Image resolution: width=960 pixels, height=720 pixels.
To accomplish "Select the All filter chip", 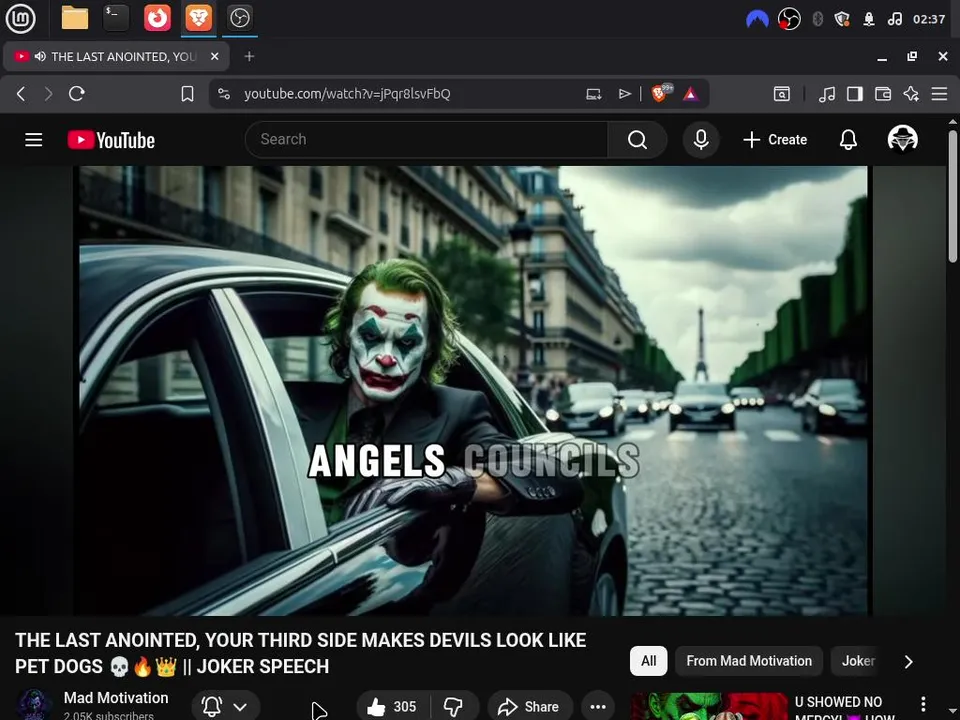I will click(x=648, y=661).
